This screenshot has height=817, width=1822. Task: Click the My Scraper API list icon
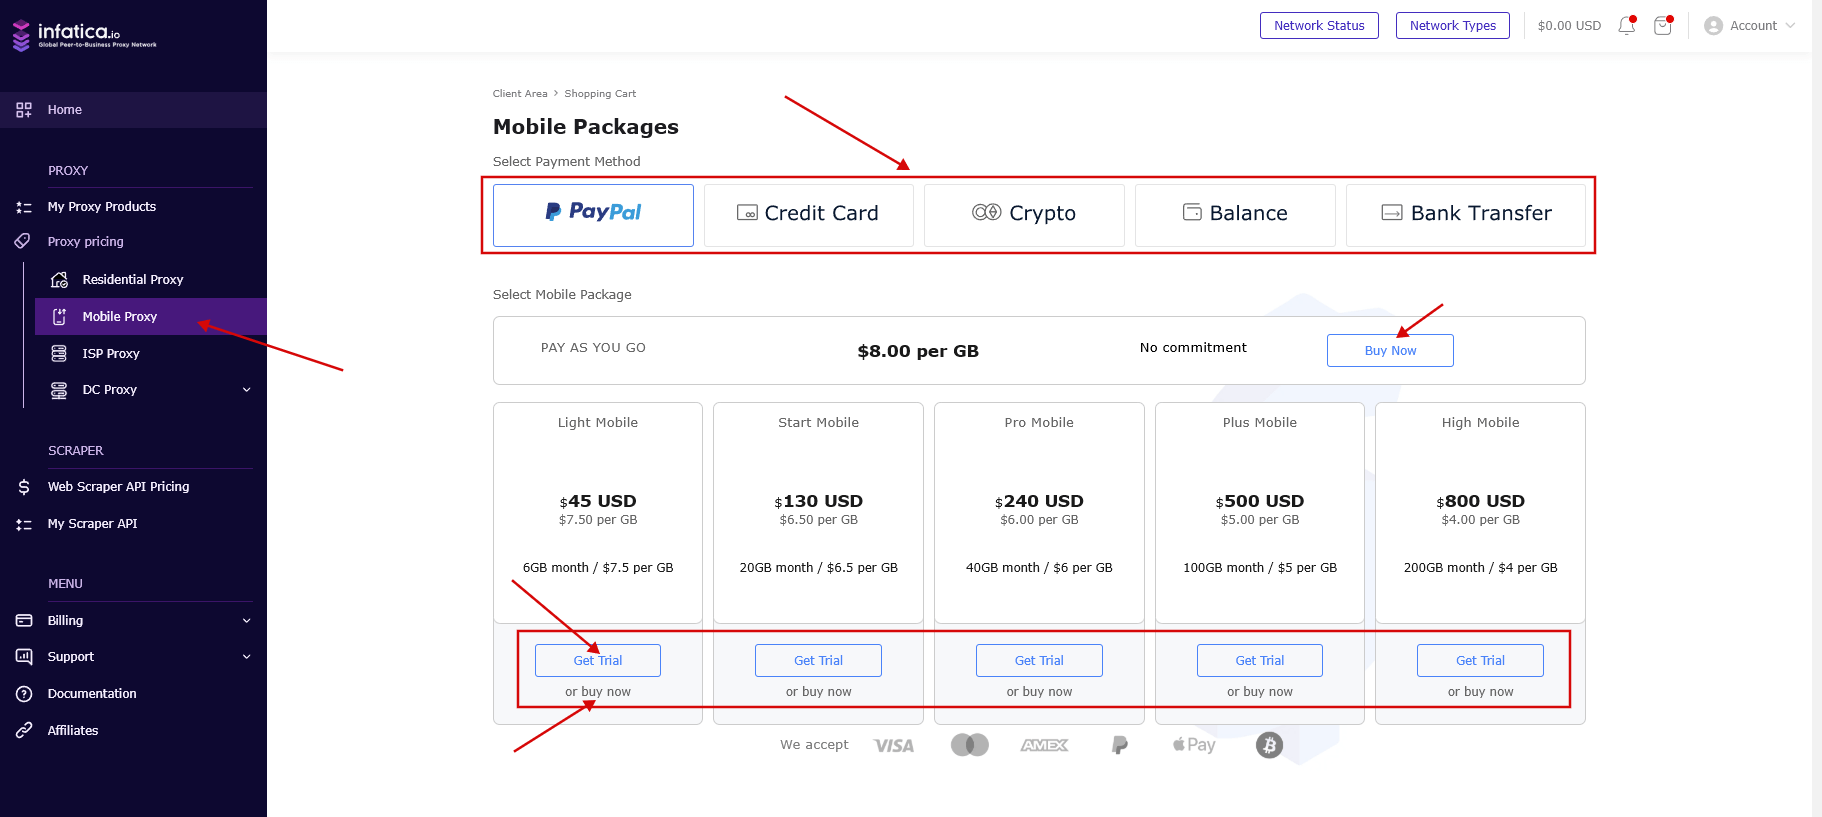[24, 524]
